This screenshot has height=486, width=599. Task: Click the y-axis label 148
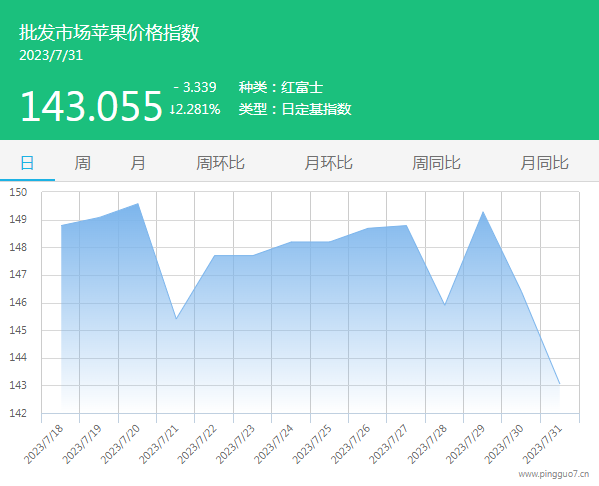tap(18, 247)
